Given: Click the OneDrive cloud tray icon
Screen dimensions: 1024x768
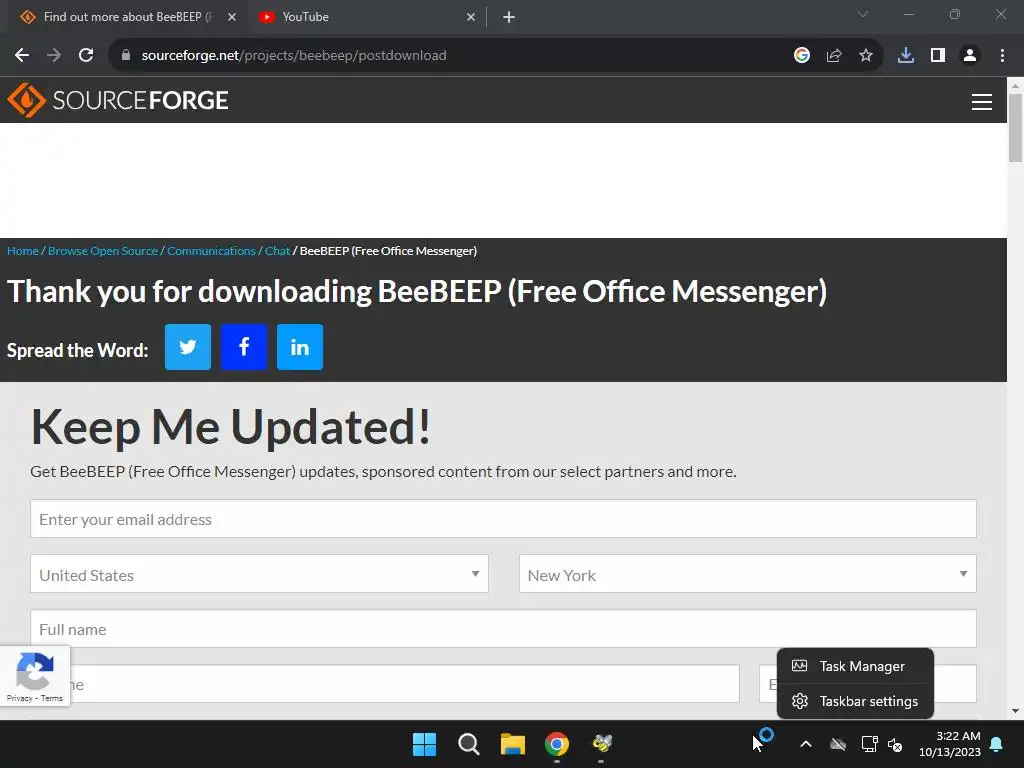Looking at the screenshot, I should [838, 744].
